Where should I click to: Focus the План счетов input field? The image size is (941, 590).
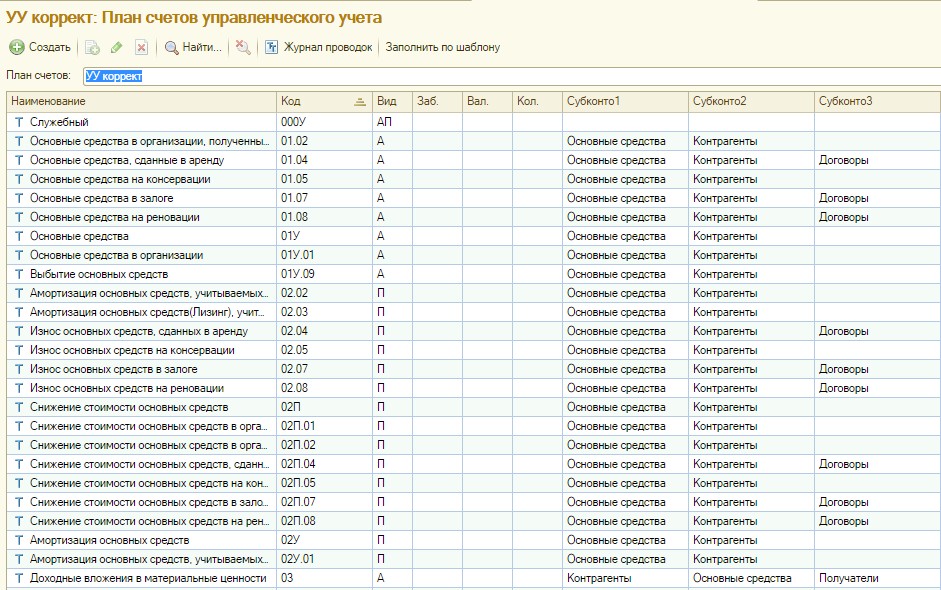(512, 76)
